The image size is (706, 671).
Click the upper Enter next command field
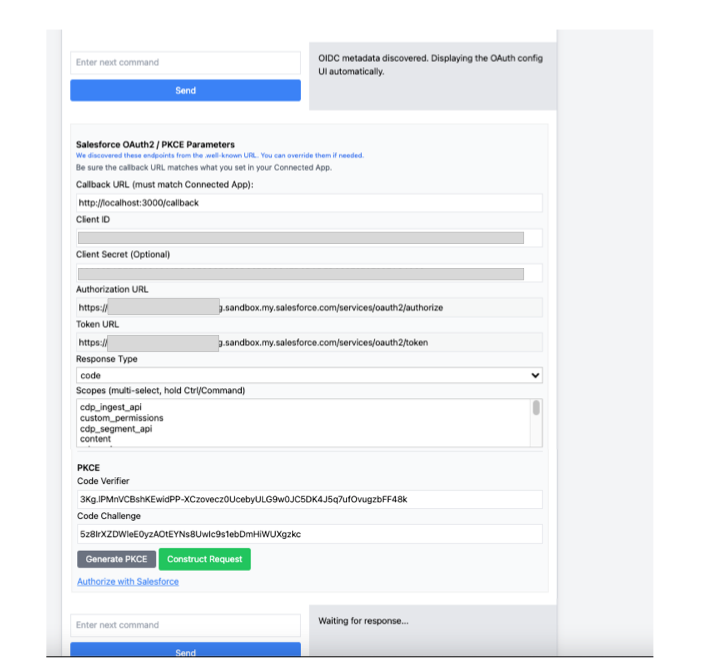[x=185, y=63]
